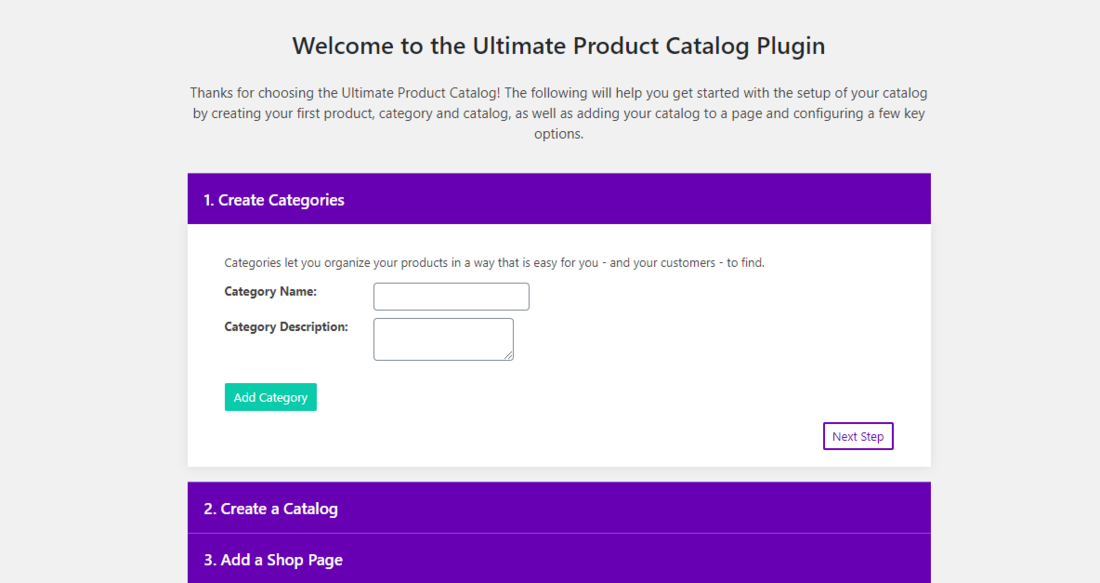Click the word 'options.' ending the intro paragraph

click(559, 134)
